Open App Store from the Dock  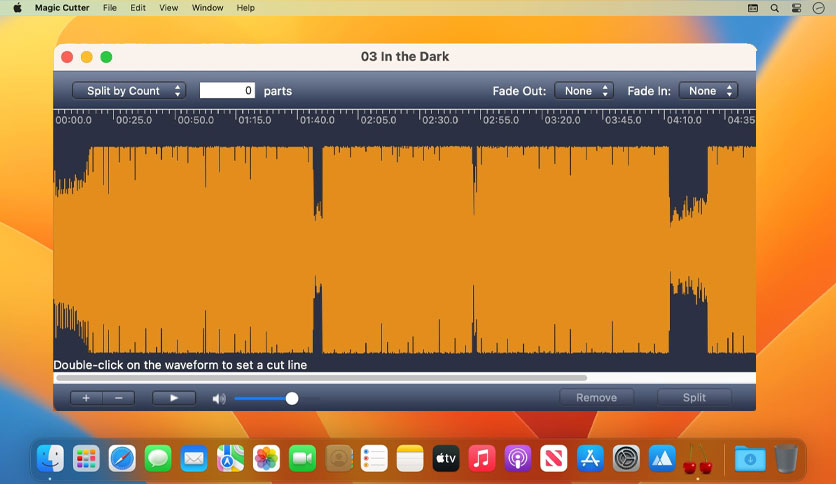(x=590, y=458)
